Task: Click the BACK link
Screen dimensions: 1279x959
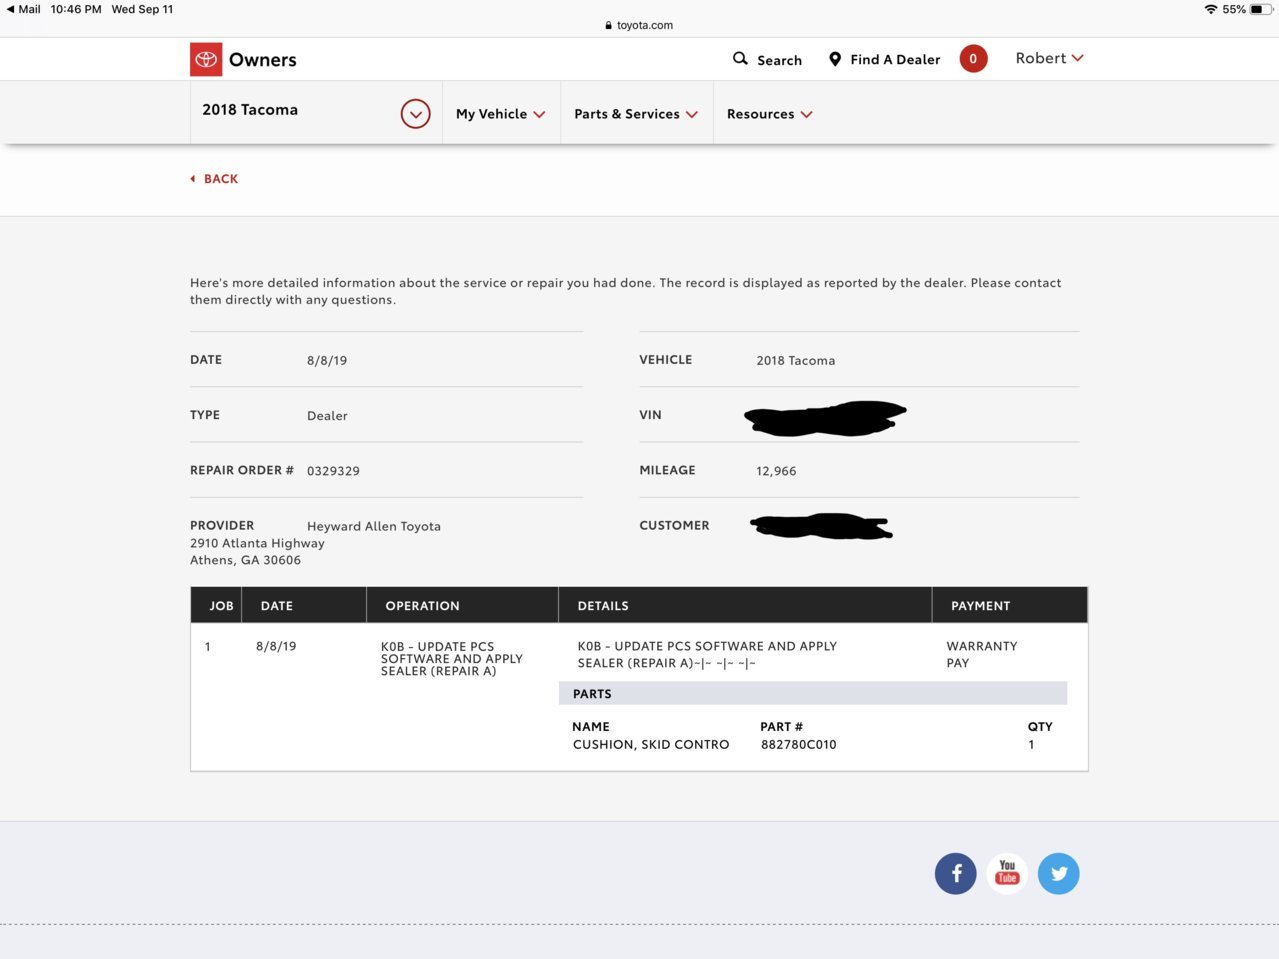Action: (214, 179)
